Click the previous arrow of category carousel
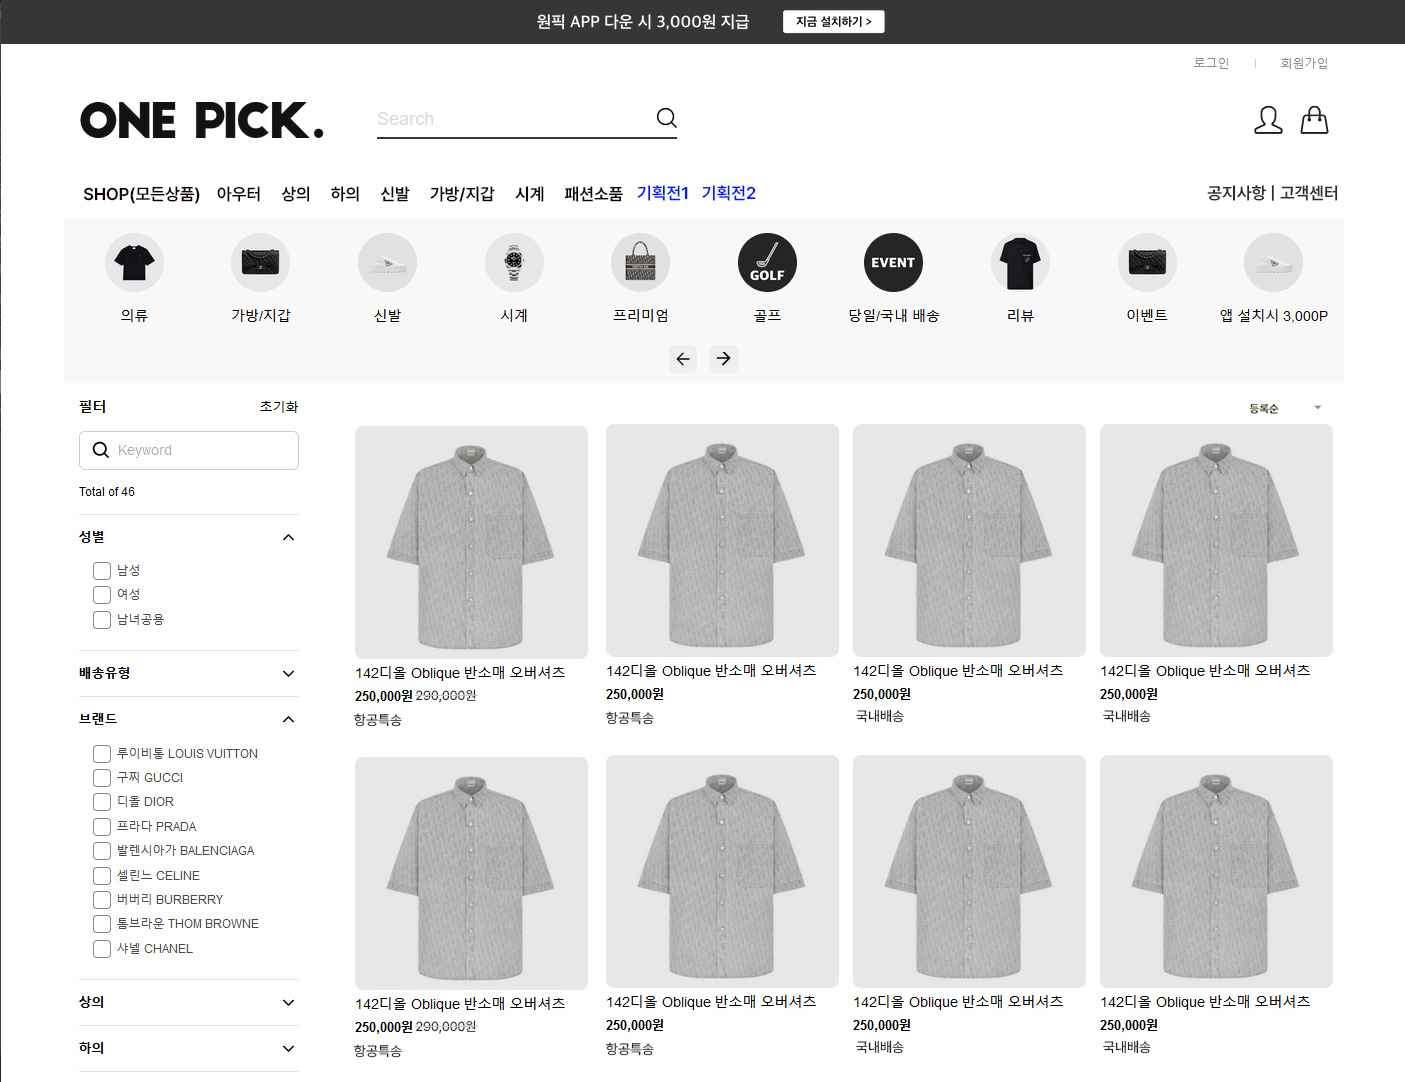 tap(683, 359)
